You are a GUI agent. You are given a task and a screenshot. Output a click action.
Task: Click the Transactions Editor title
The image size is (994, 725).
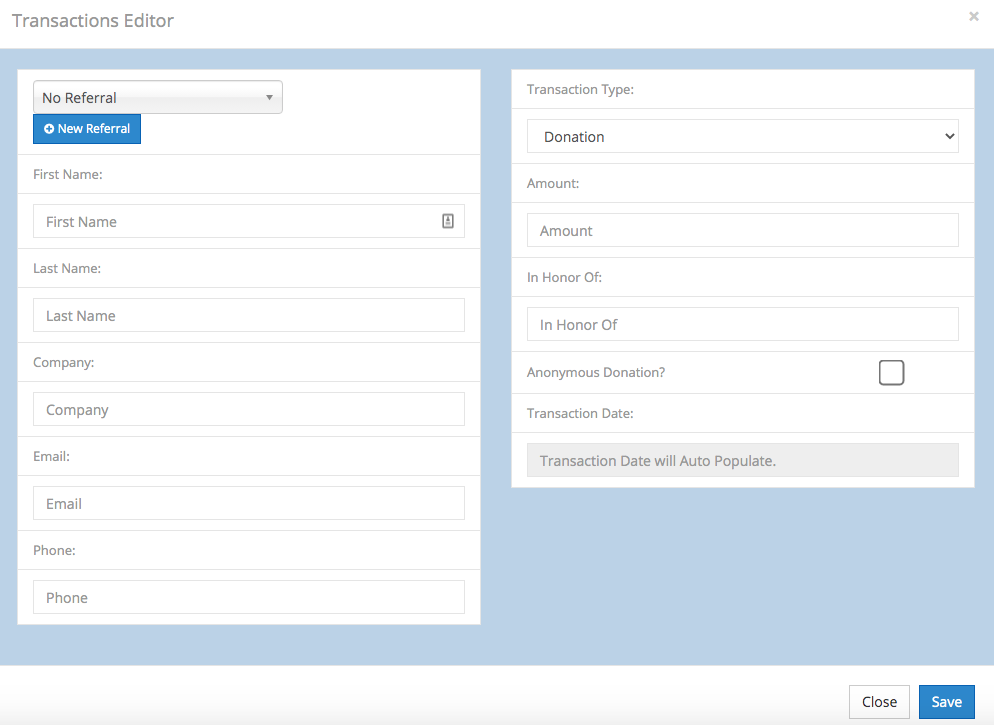93,21
